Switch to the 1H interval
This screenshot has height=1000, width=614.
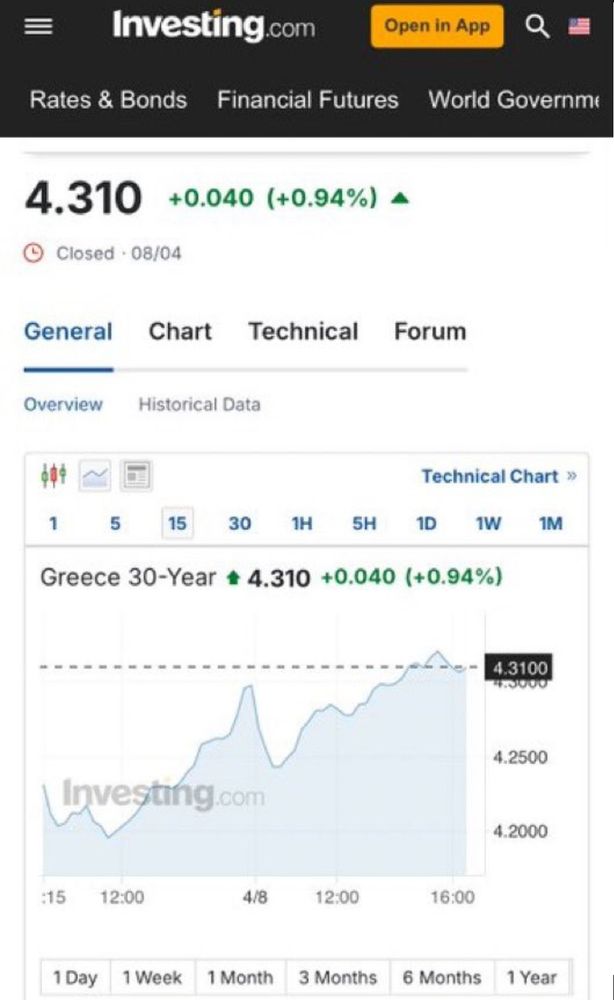point(302,524)
